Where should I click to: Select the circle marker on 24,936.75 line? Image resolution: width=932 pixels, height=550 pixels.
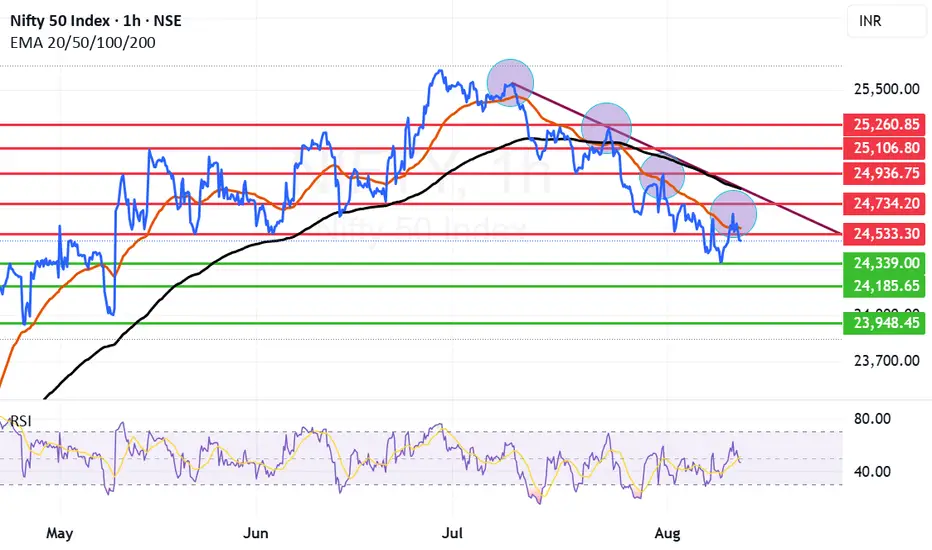662,175
